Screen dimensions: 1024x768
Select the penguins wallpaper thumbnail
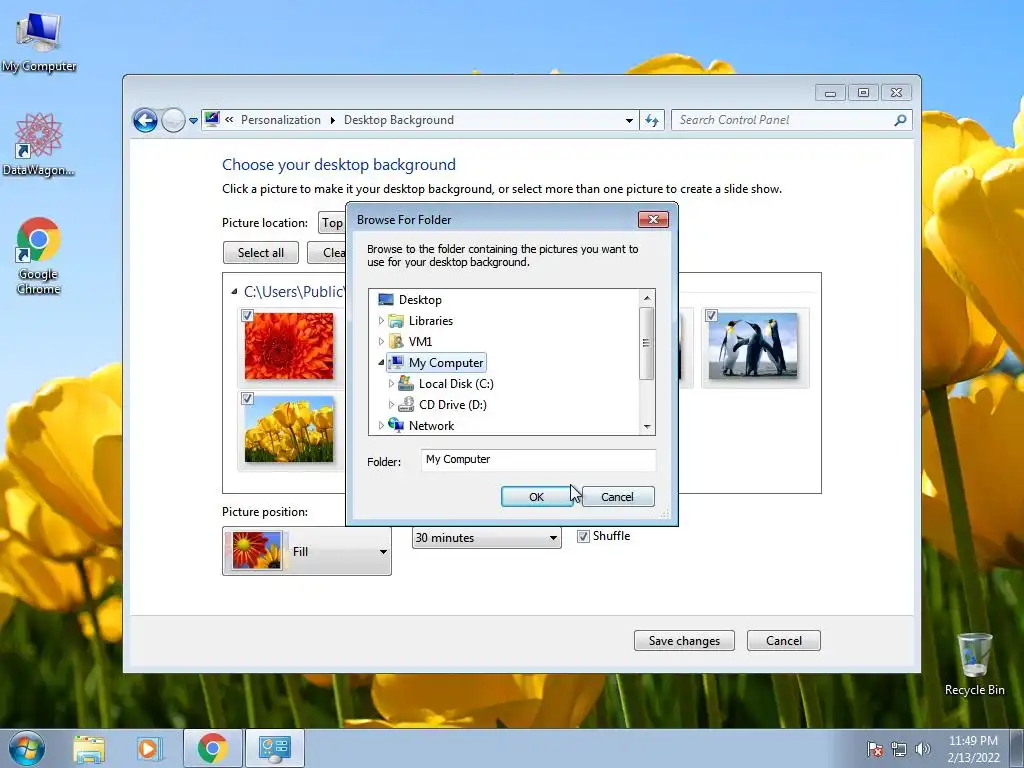[753, 346]
